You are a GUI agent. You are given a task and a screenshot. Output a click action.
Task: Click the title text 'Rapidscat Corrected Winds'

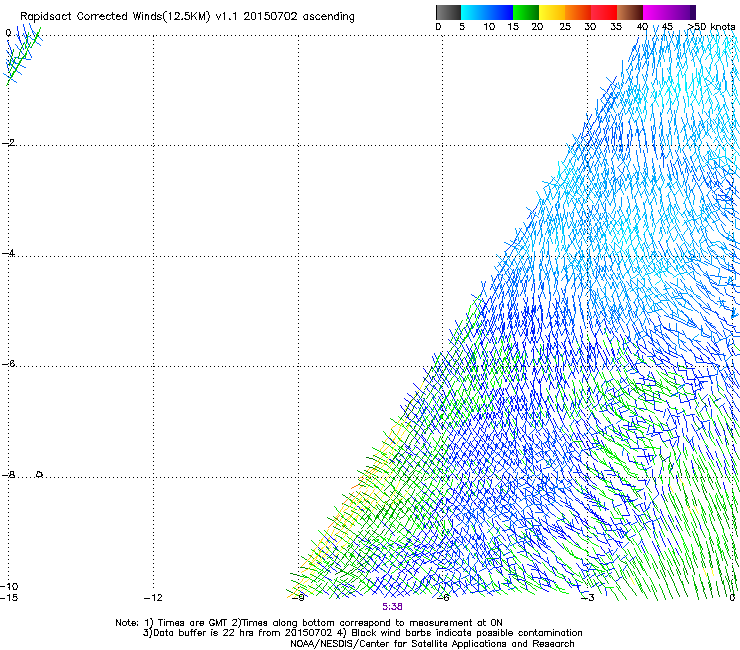(114, 16)
